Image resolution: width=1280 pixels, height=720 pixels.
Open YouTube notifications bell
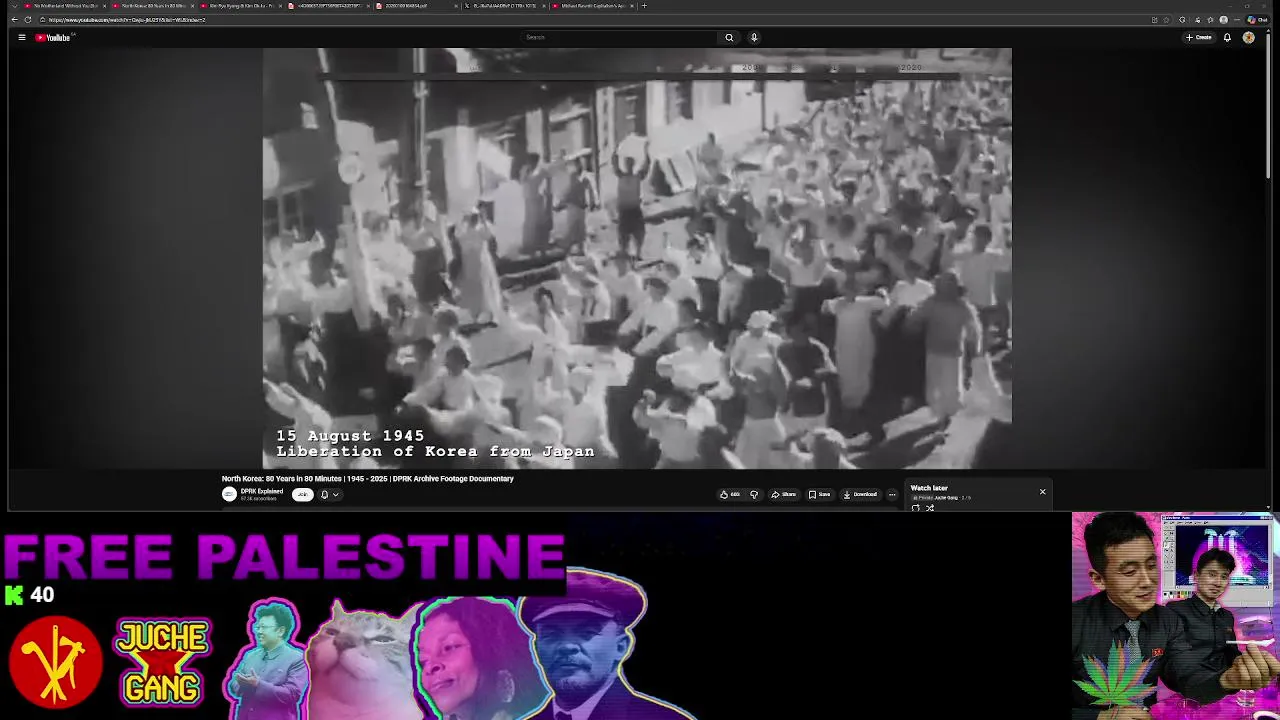tap(1227, 37)
